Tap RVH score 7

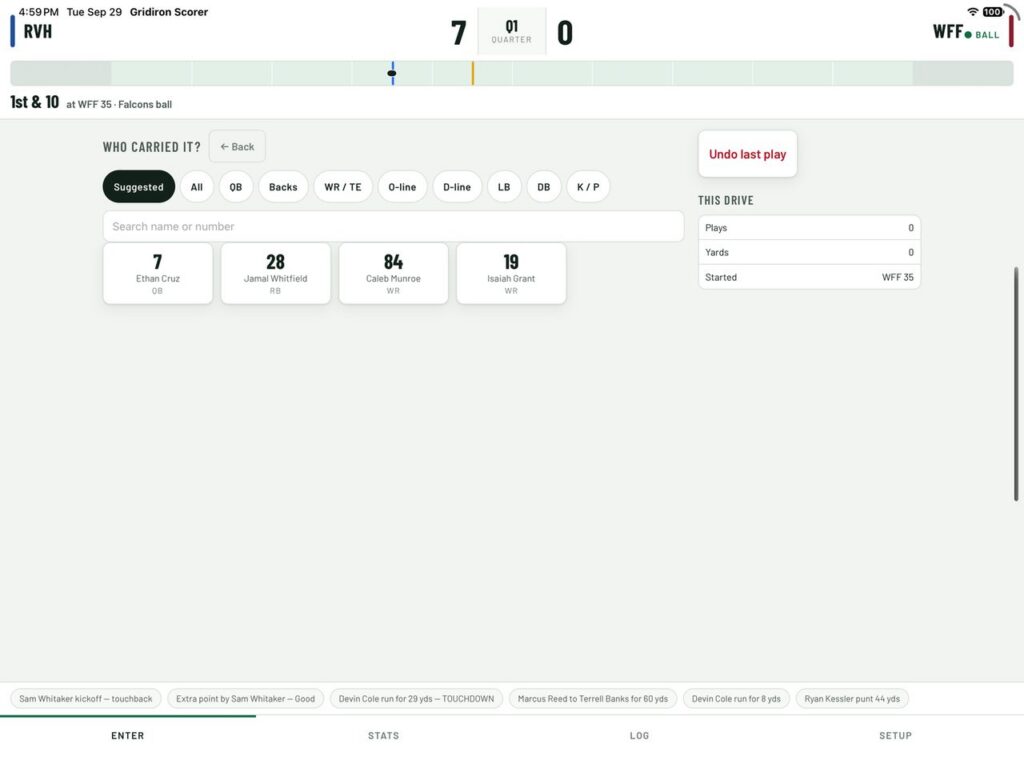pyautogui.click(x=459, y=33)
